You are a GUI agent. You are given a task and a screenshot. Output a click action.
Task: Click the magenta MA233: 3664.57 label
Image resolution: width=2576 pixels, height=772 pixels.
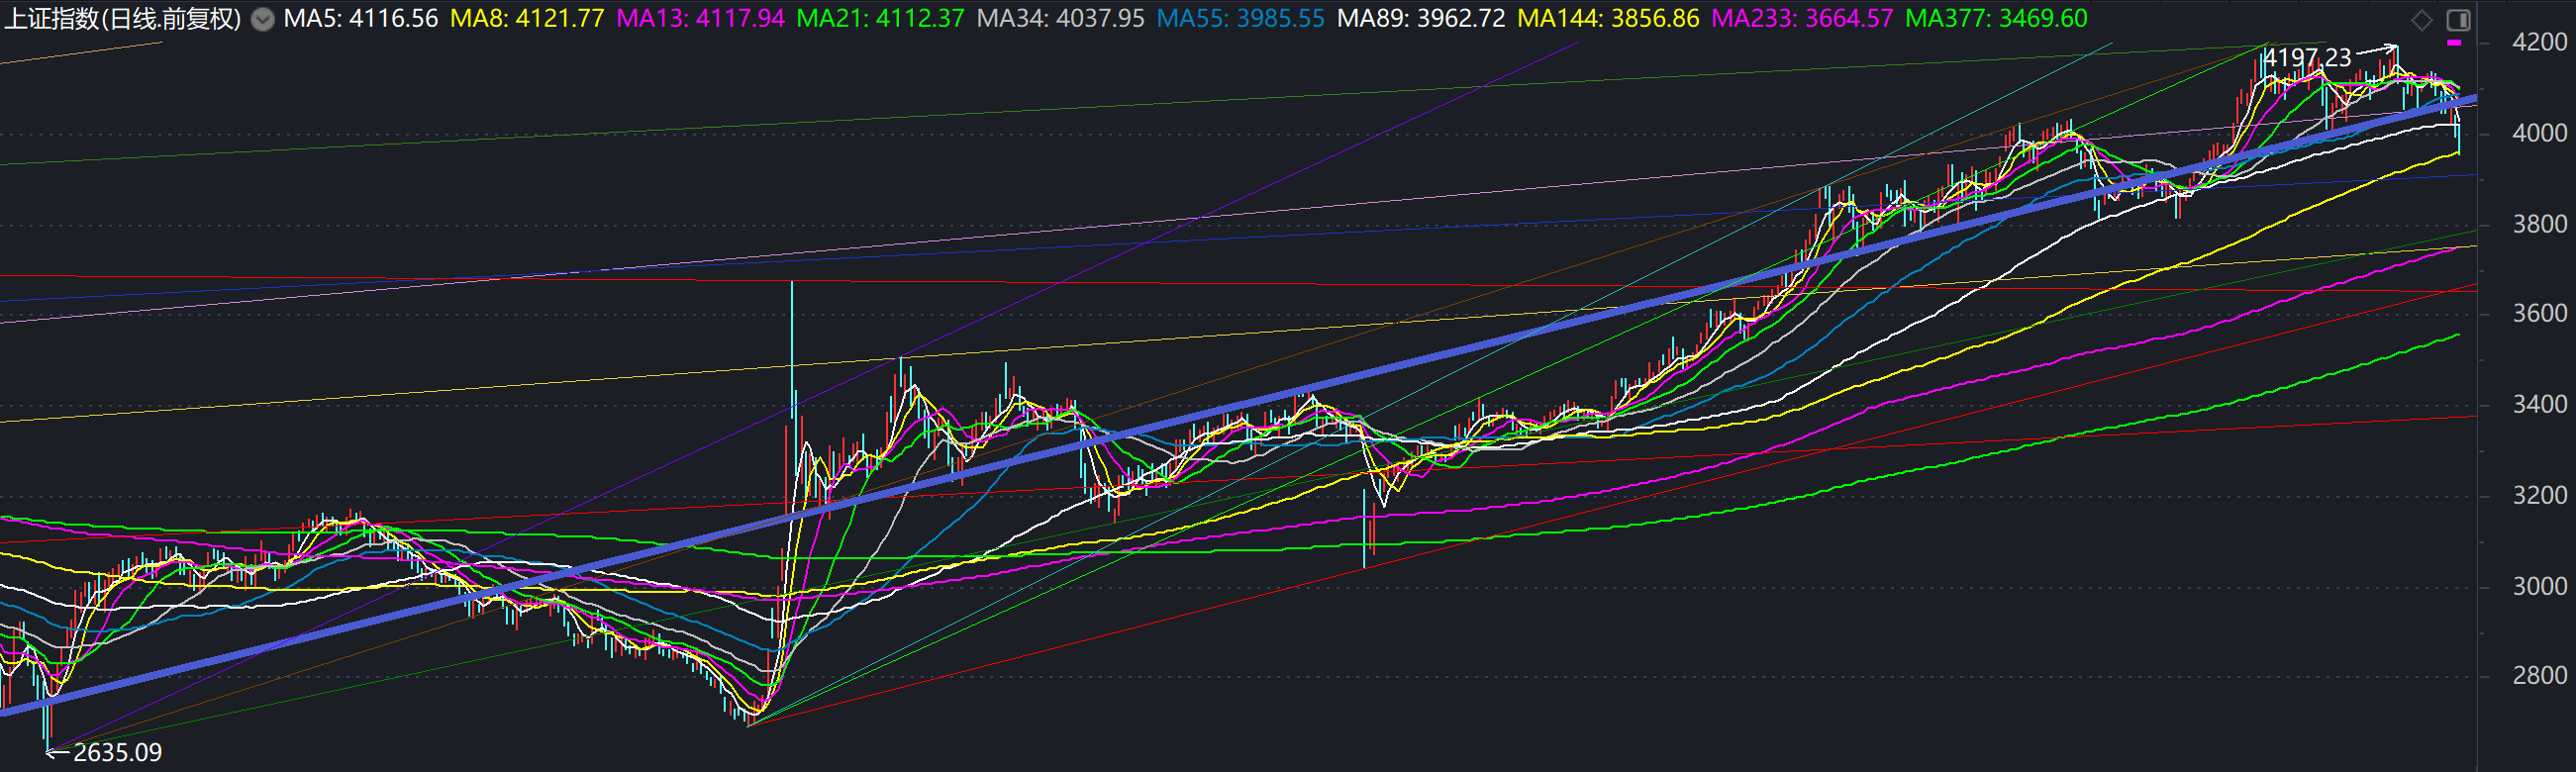(x=1802, y=19)
